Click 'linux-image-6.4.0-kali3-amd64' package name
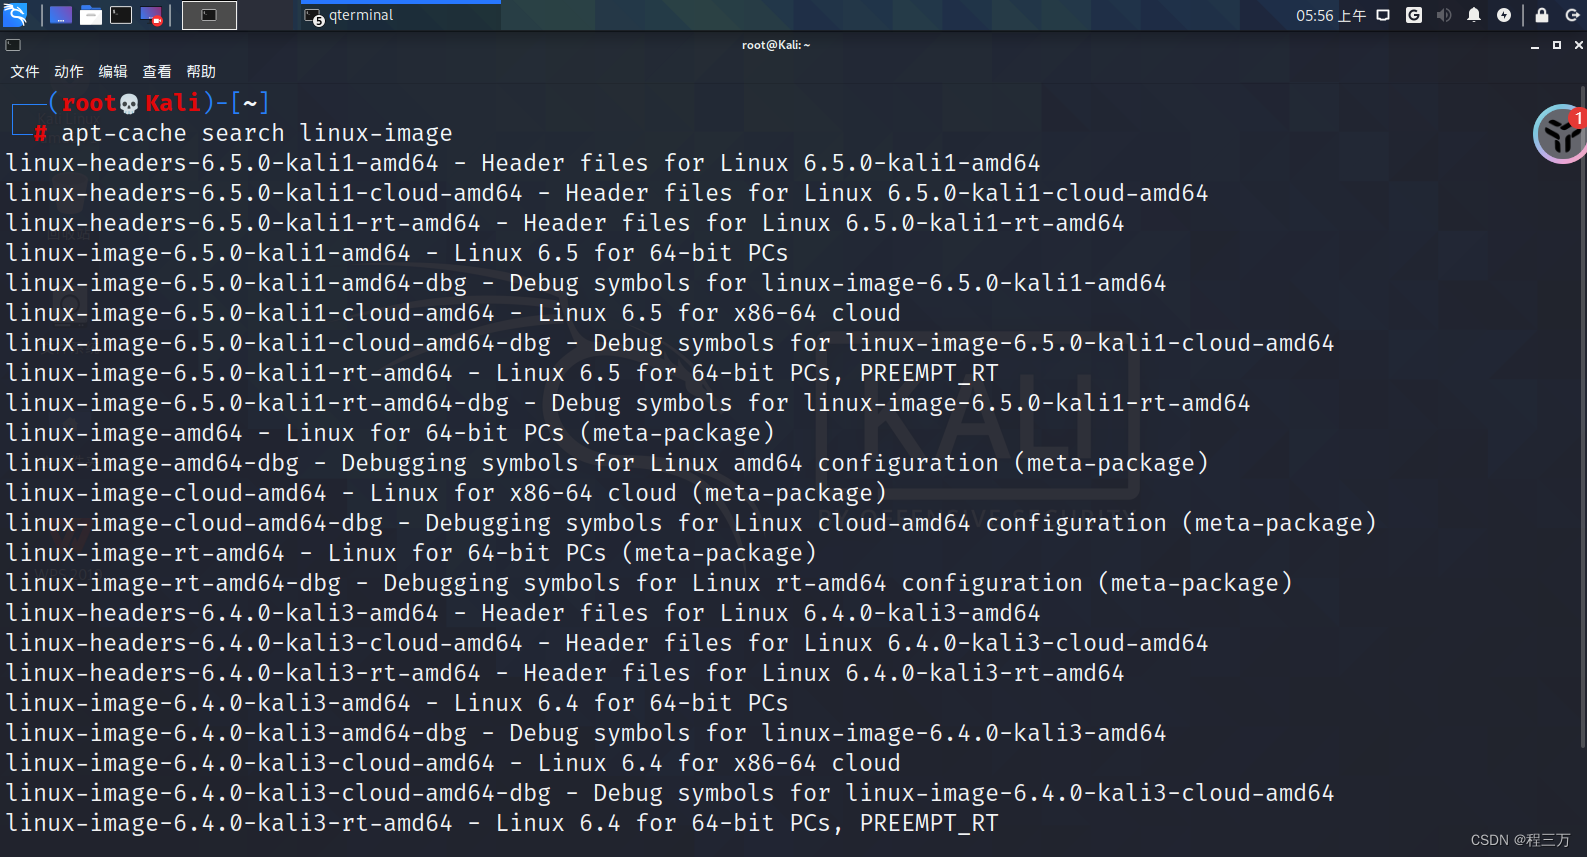Image resolution: width=1587 pixels, height=857 pixels. [x=208, y=703]
